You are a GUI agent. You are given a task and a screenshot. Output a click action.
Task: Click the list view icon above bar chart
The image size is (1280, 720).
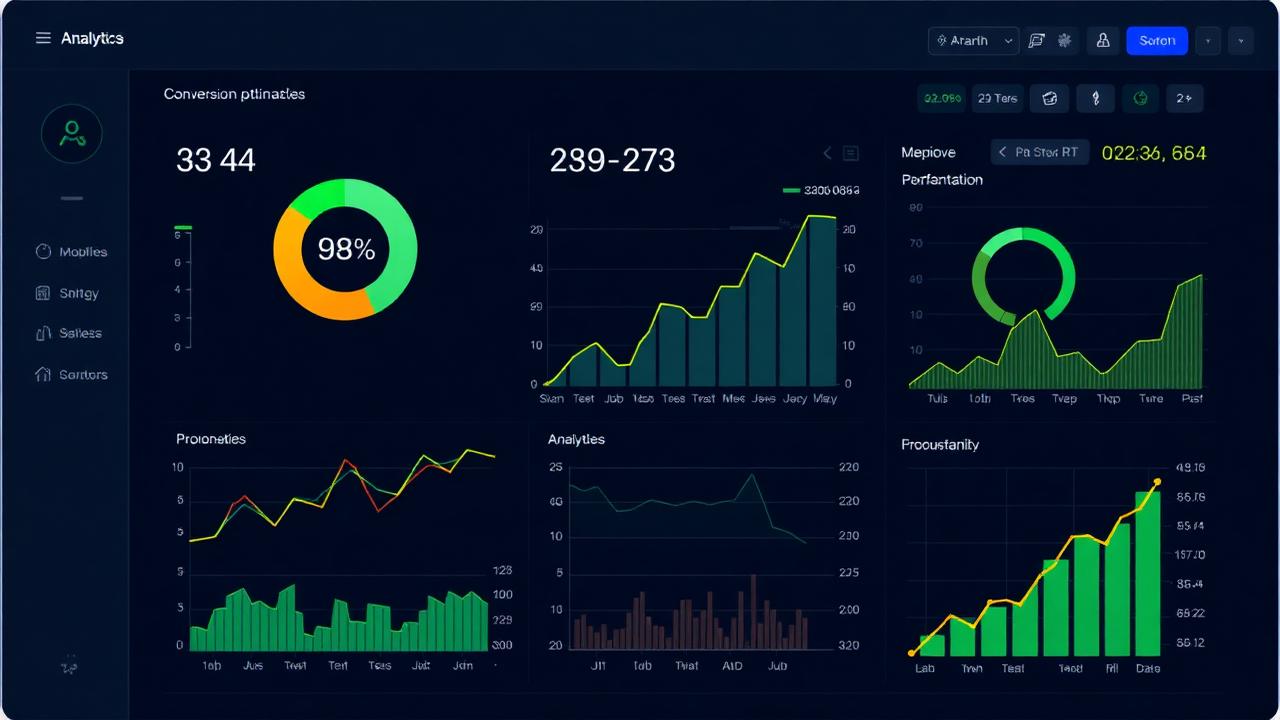click(851, 153)
